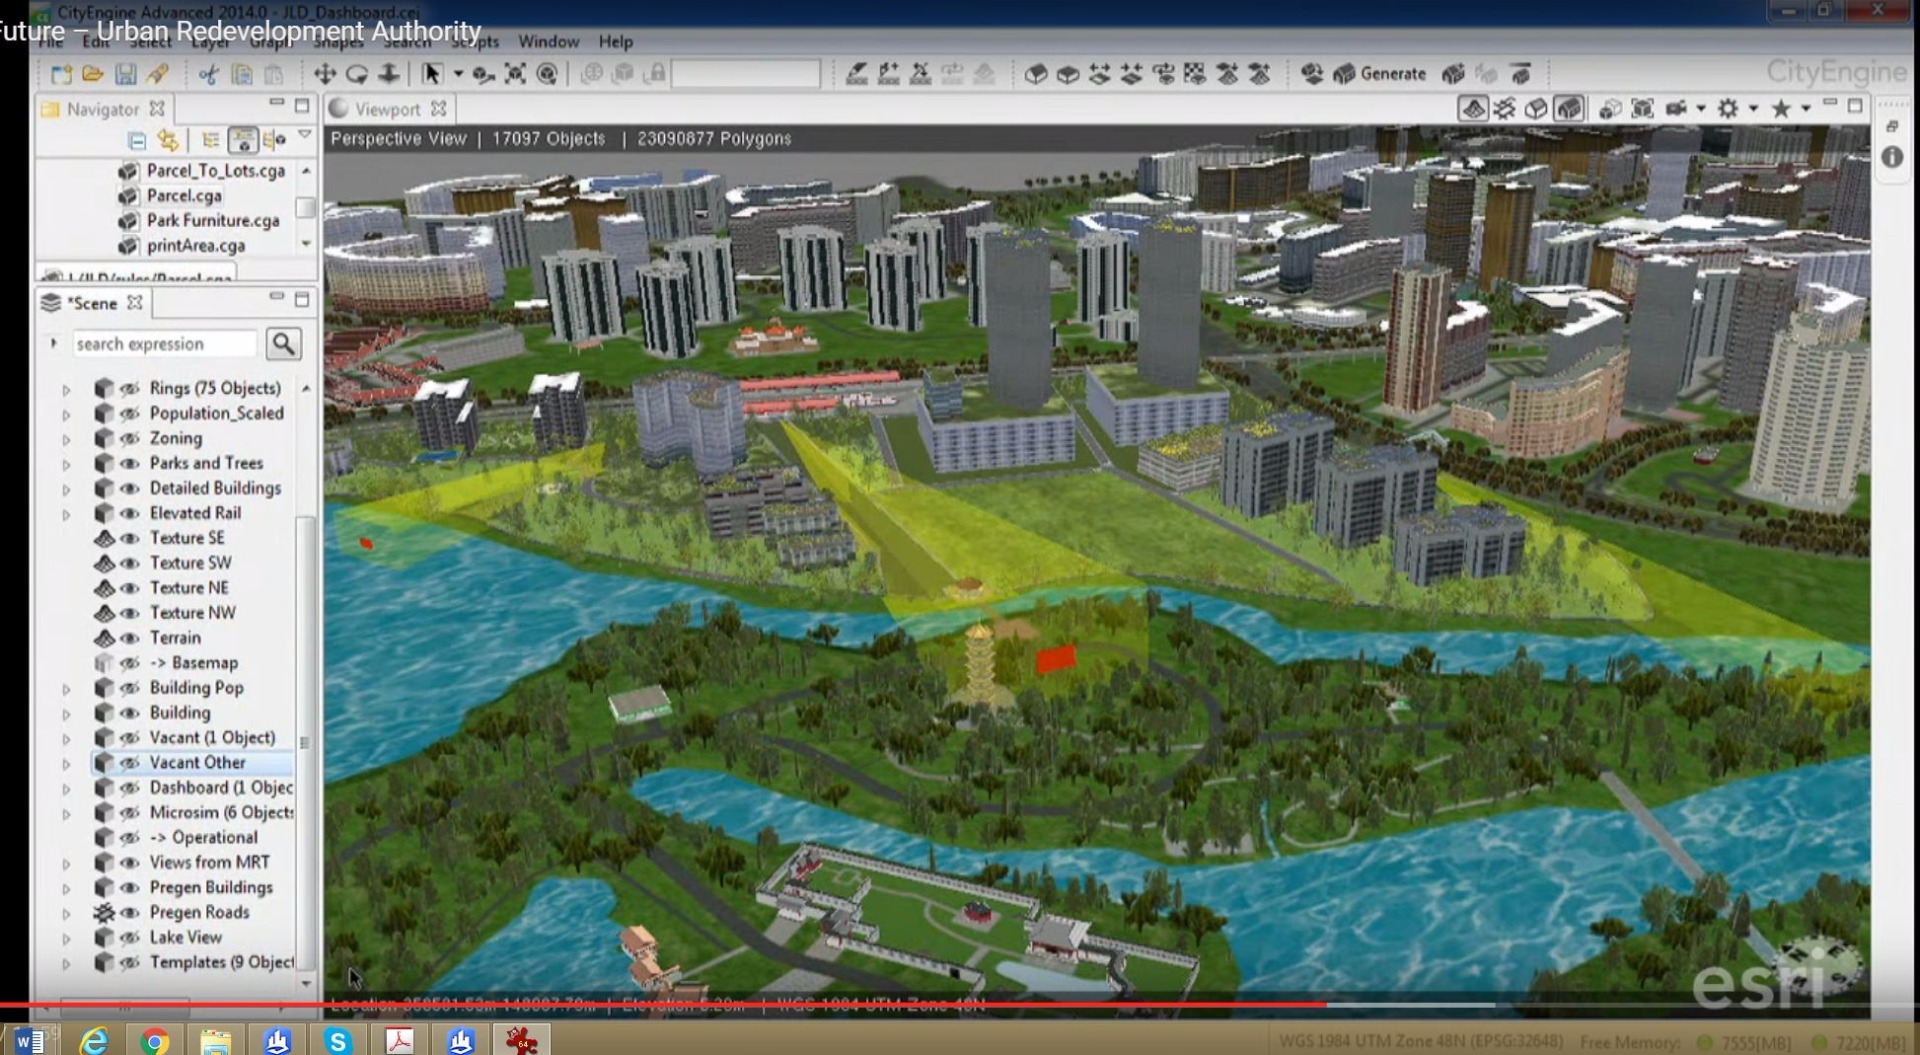Click the Elevation readout in viewport status bar
This screenshot has width=1920, height=1055.
[x=684, y=1004]
